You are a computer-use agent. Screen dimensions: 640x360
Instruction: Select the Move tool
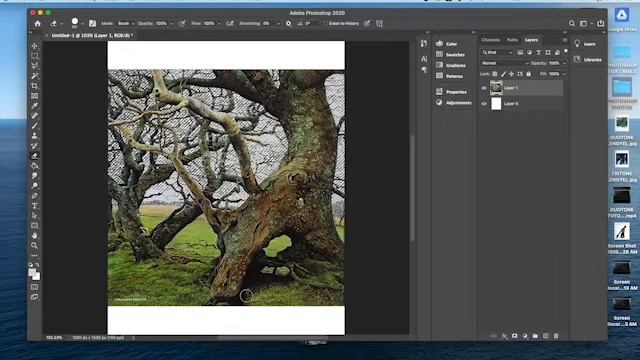tap(35, 46)
